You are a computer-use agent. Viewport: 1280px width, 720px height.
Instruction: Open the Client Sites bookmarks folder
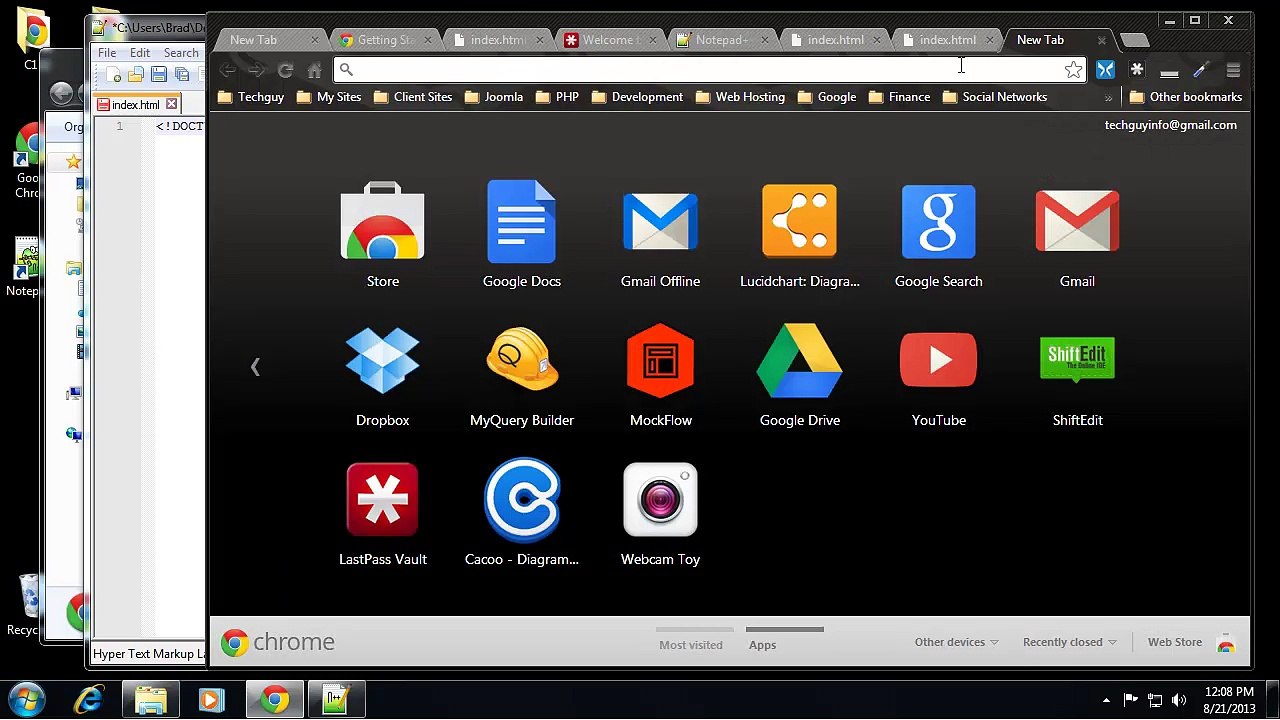[413, 97]
